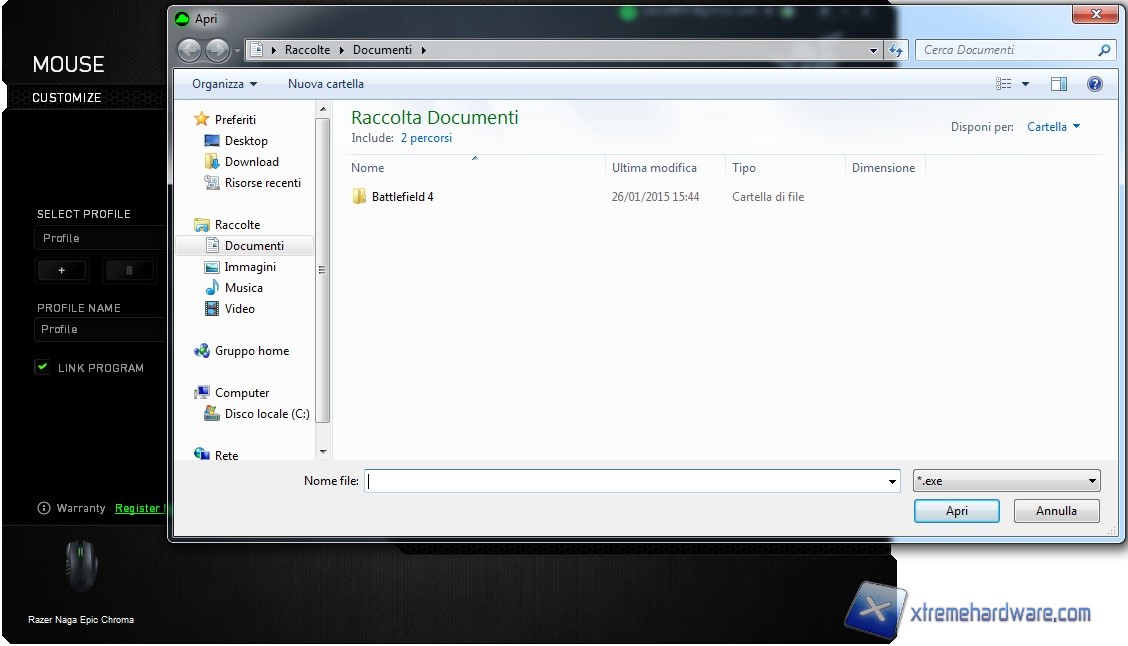Open the Organizza dropdown menu
The height and width of the screenshot is (646, 1128).
click(x=224, y=84)
